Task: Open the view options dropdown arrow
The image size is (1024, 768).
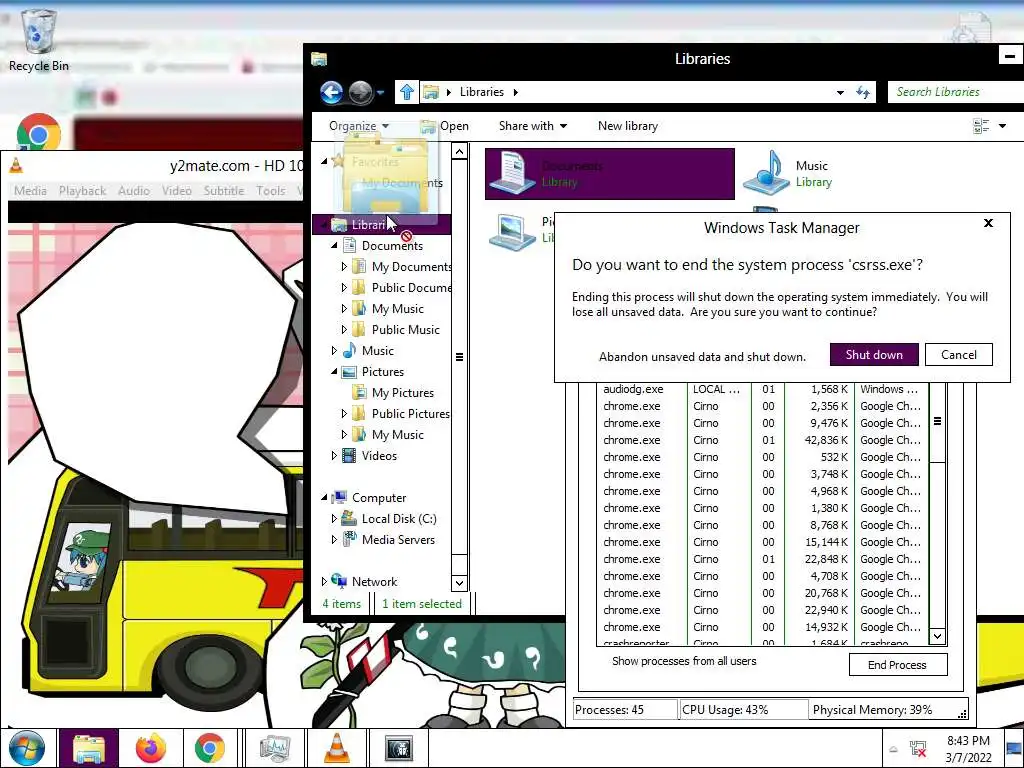Action: click(1002, 126)
